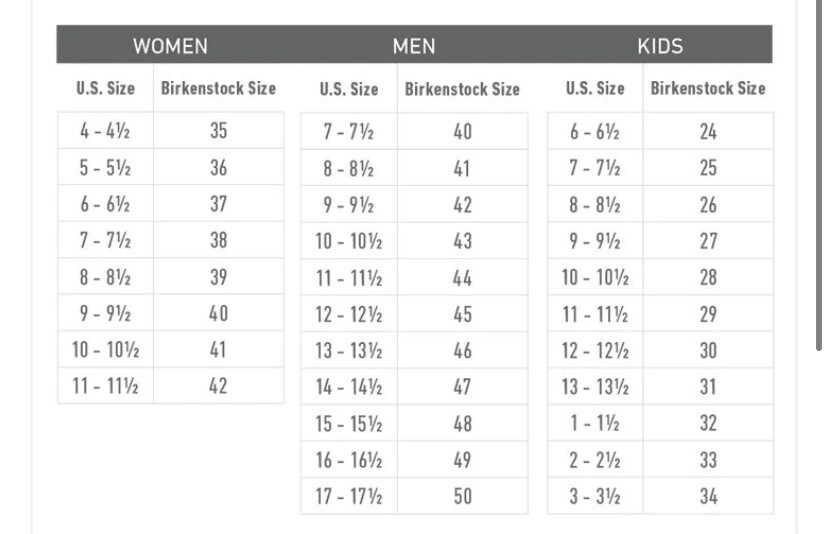The width and height of the screenshot is (828, 534).
Task: Select Birkenstock size 24 cell
Action: (x=708, y=131)
